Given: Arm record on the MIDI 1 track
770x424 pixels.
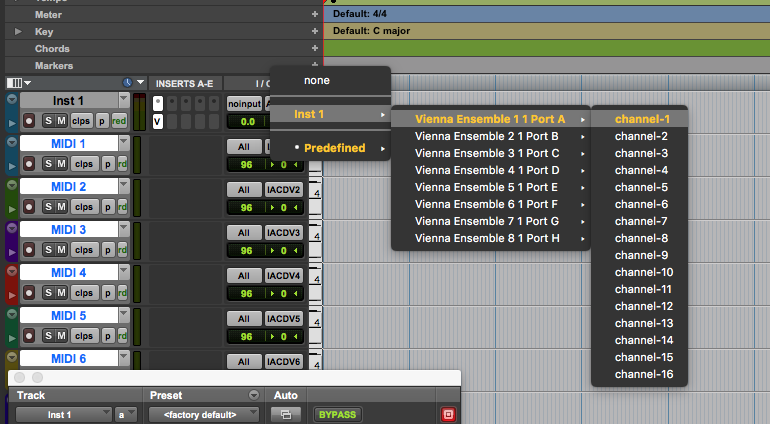Looking at the screenshot, I should 29,164.
